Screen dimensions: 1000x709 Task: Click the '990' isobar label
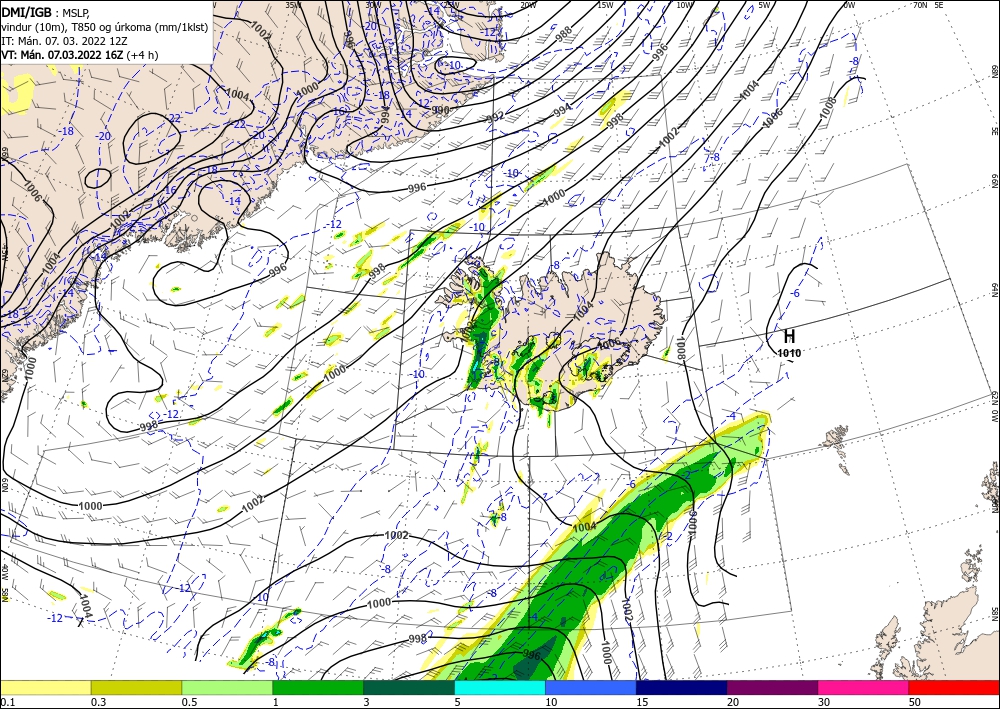click(441, 110)
